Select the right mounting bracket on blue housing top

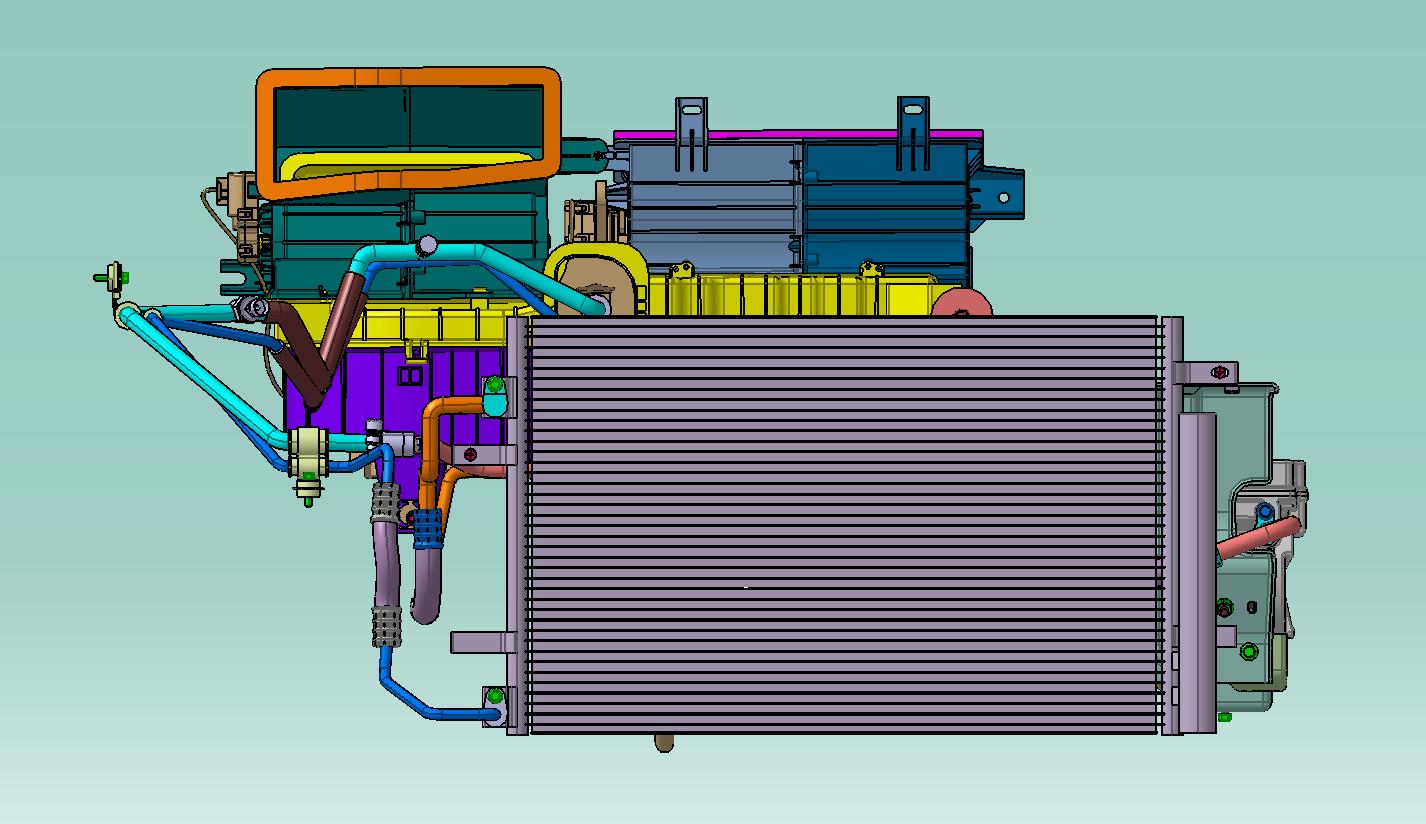coord(913,132)
